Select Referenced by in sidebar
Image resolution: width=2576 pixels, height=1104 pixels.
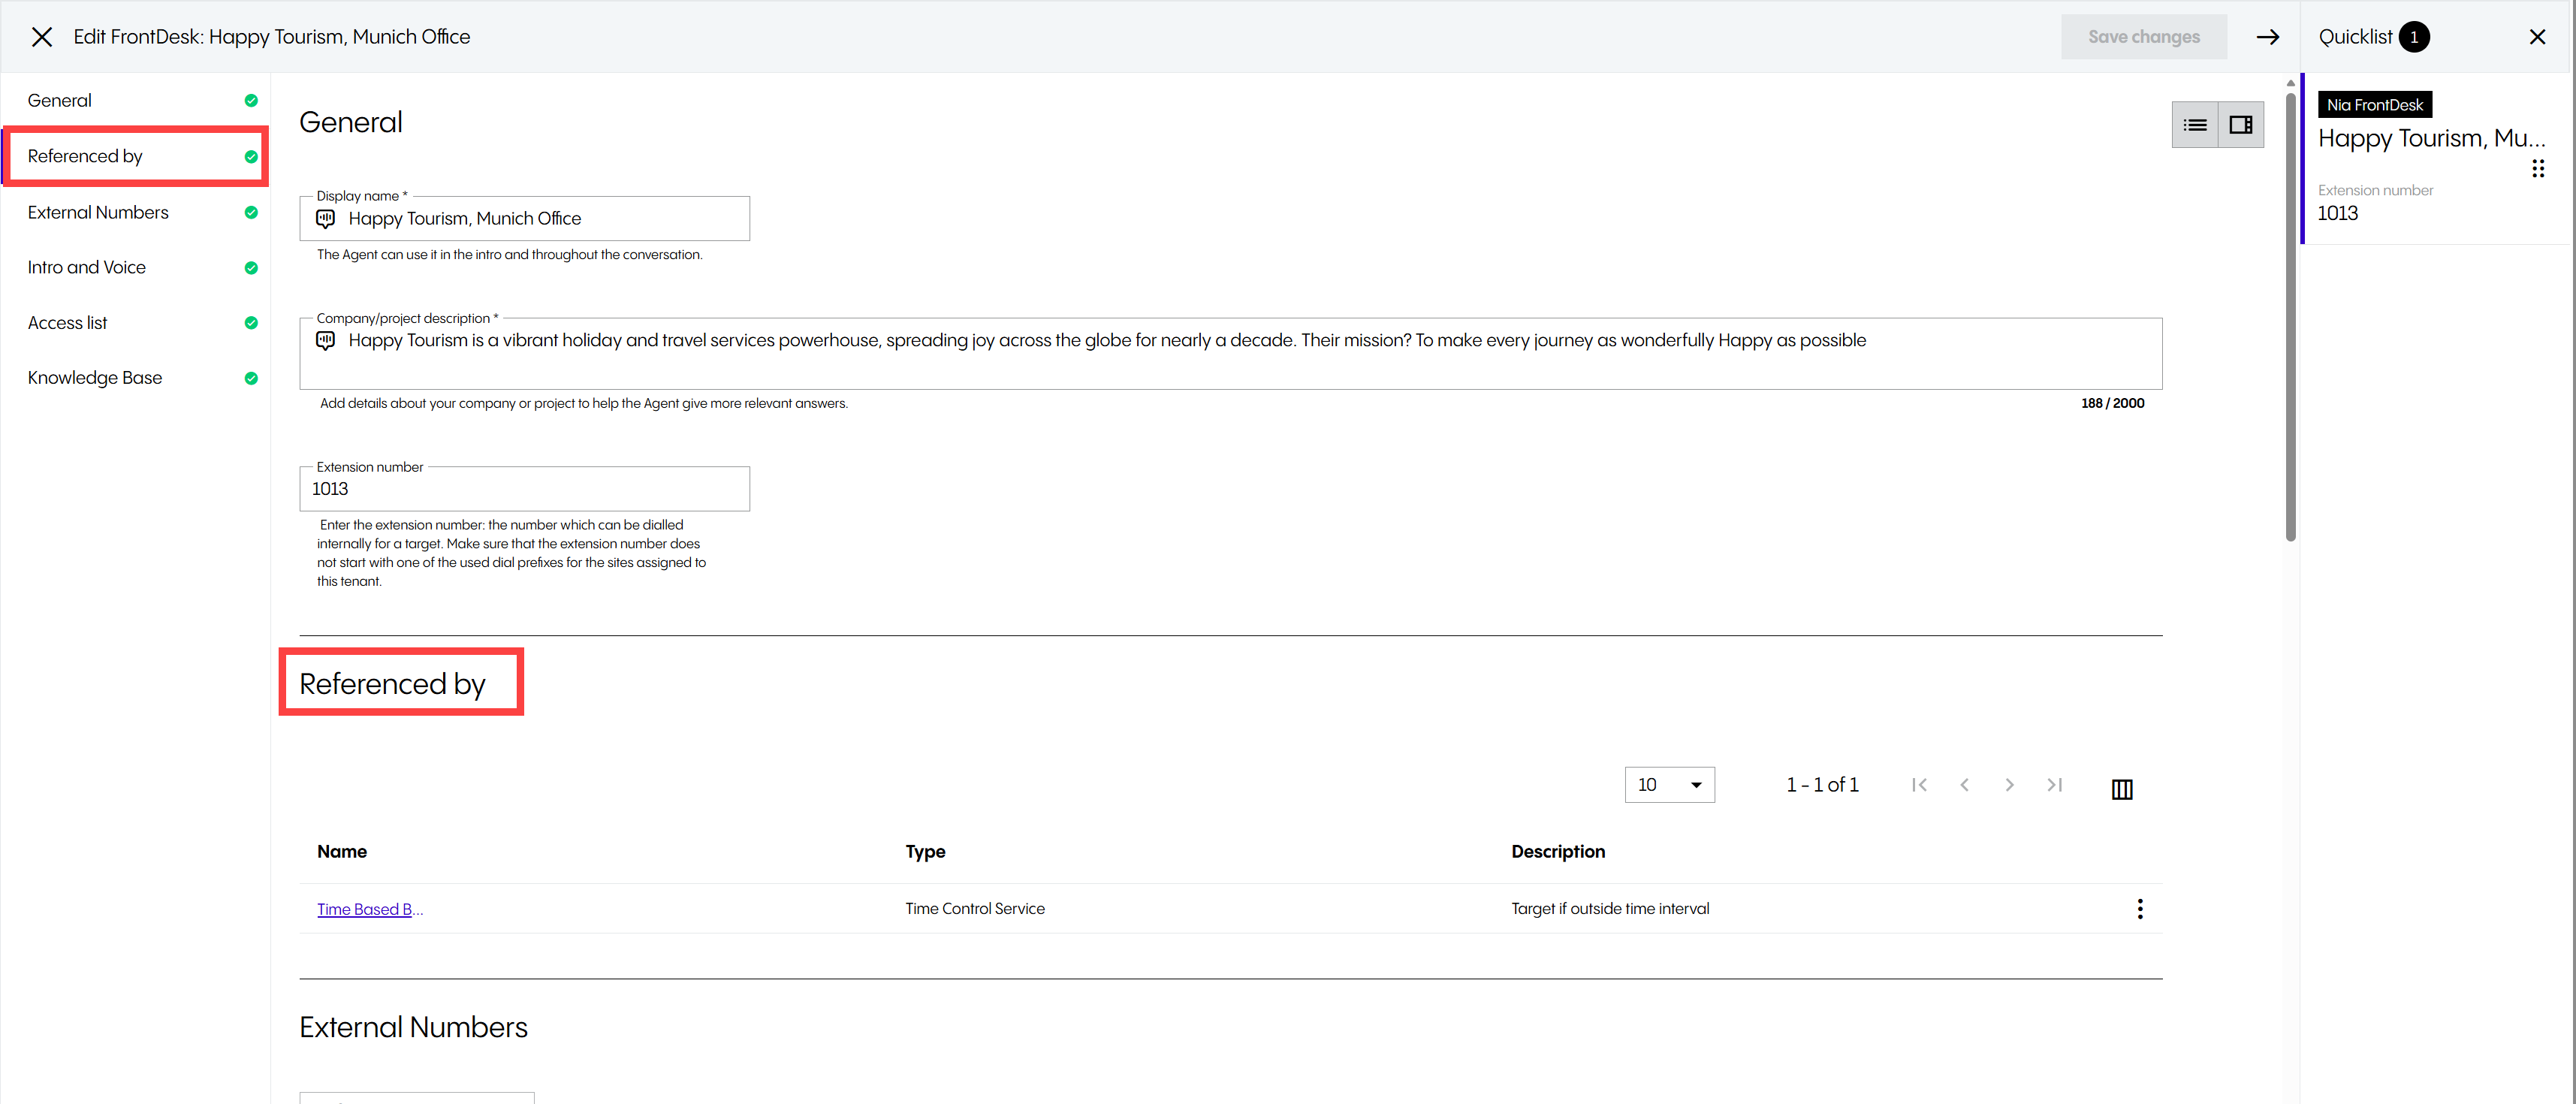click(x=135, y=156)
